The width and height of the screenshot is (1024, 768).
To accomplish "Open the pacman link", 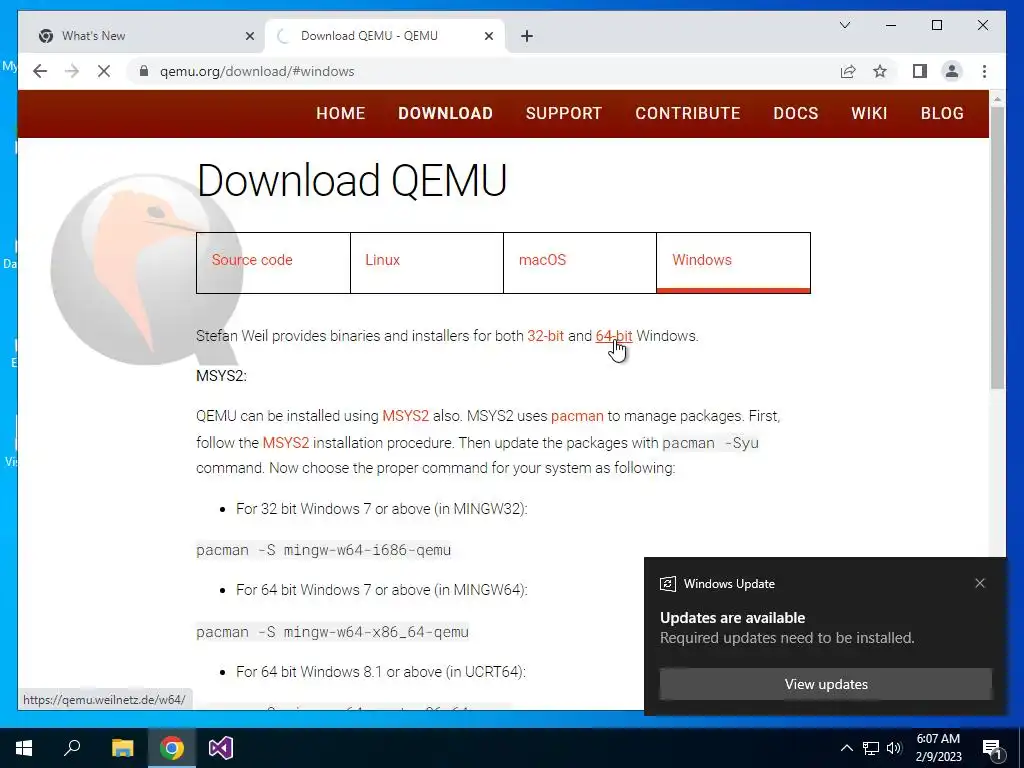I will click(x=577, y=416).
